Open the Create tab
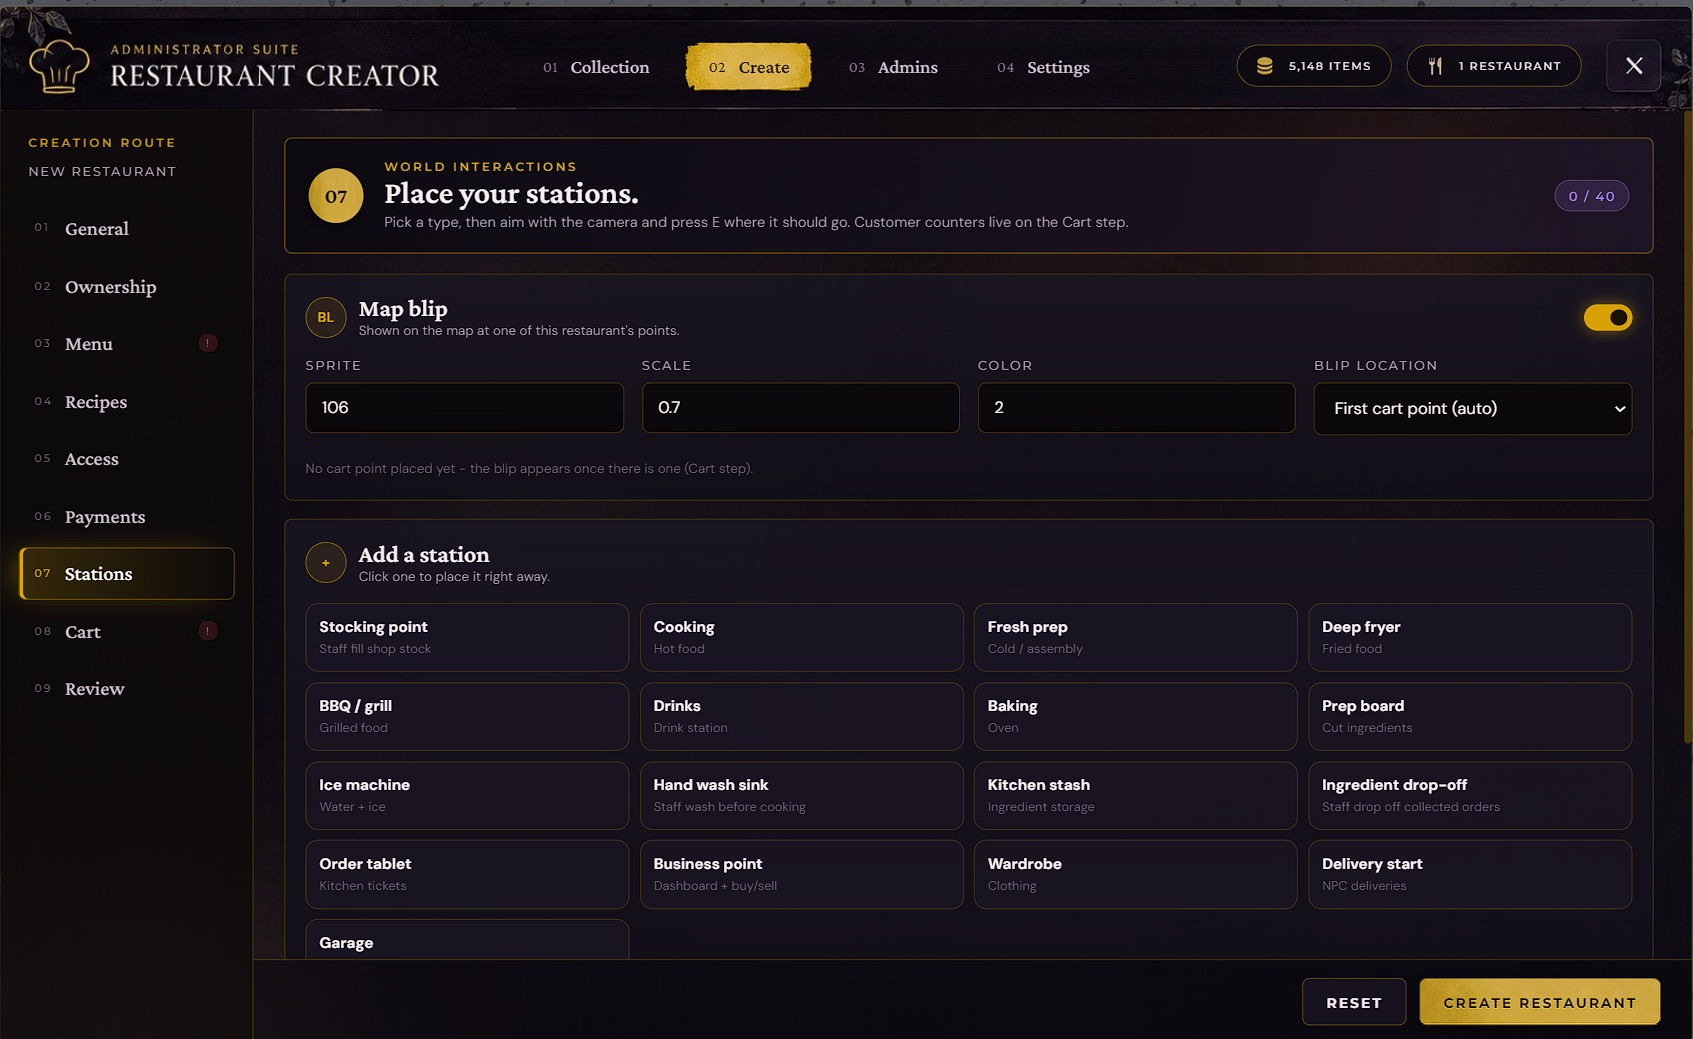The width and height of the screenshot is (1693, 1039). click(x=749, y=67)
